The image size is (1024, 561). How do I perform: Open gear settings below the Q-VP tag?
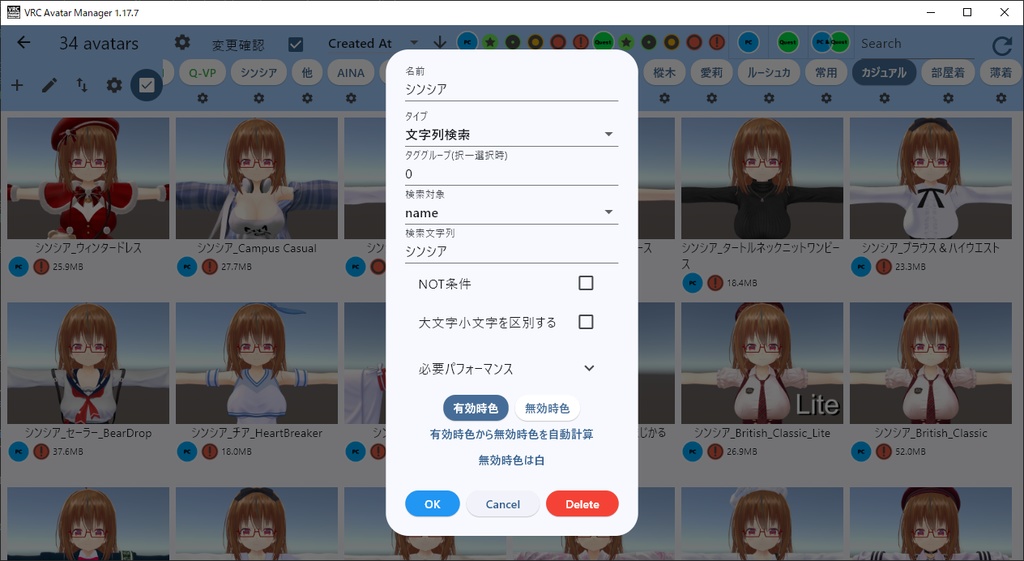(202, 98)
